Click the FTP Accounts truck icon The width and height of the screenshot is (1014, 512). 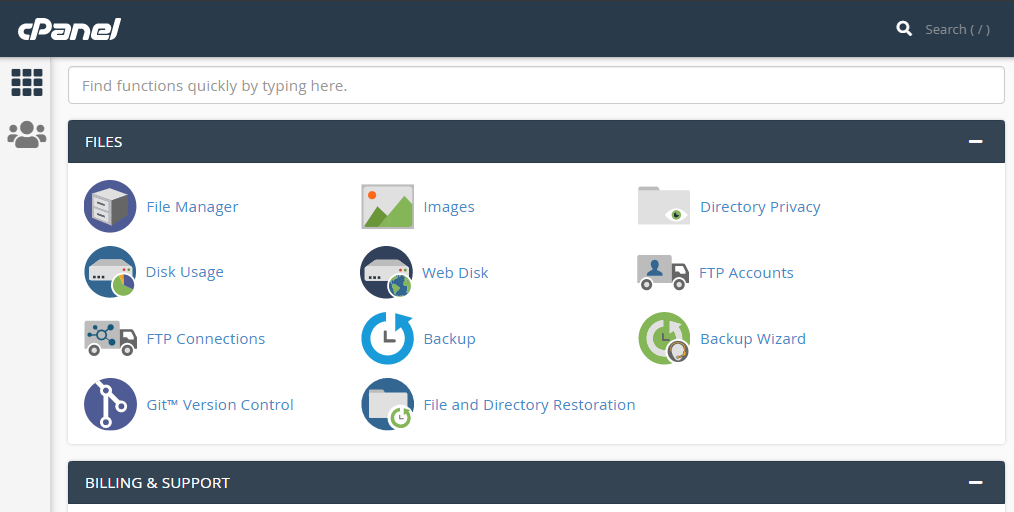(663, 272)
